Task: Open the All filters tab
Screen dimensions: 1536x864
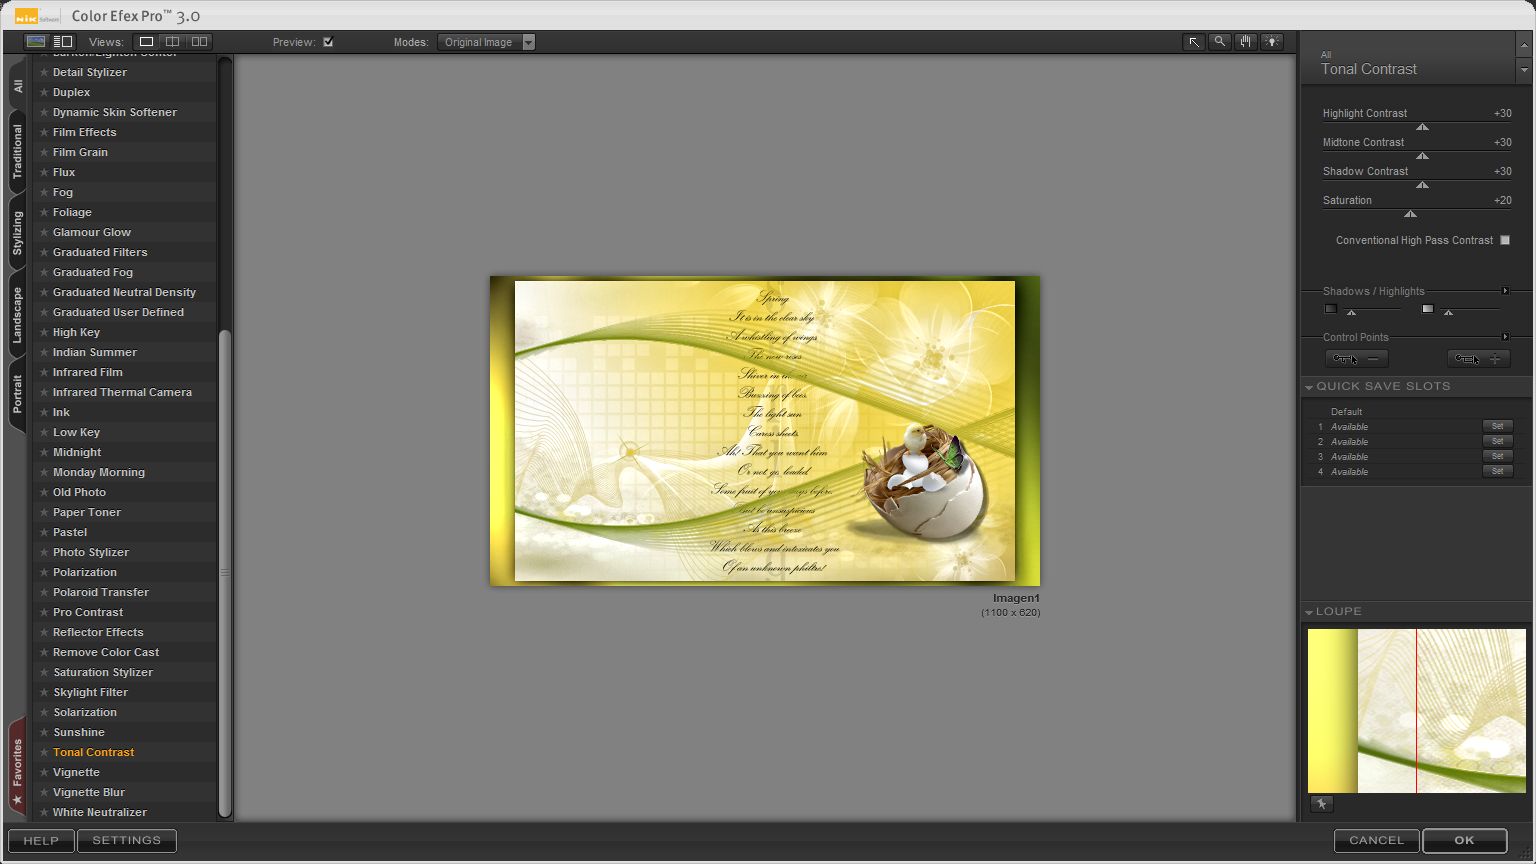Action: click(17, 86)
